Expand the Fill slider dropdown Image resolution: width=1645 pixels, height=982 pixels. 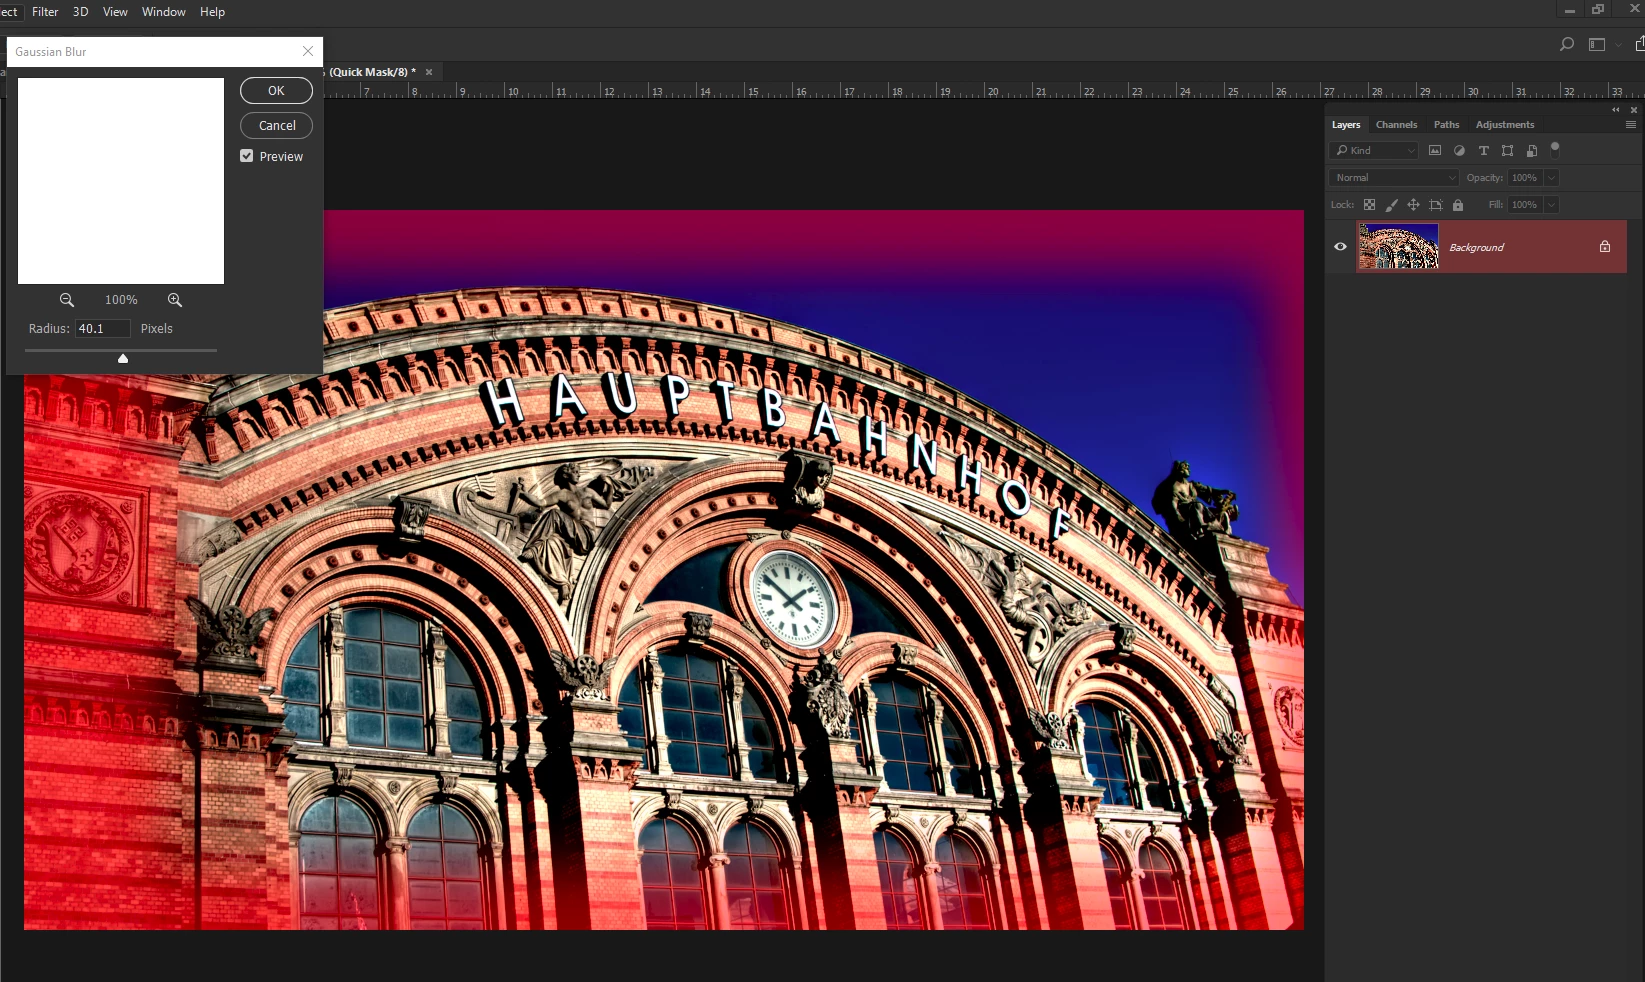pos(1551,205)
